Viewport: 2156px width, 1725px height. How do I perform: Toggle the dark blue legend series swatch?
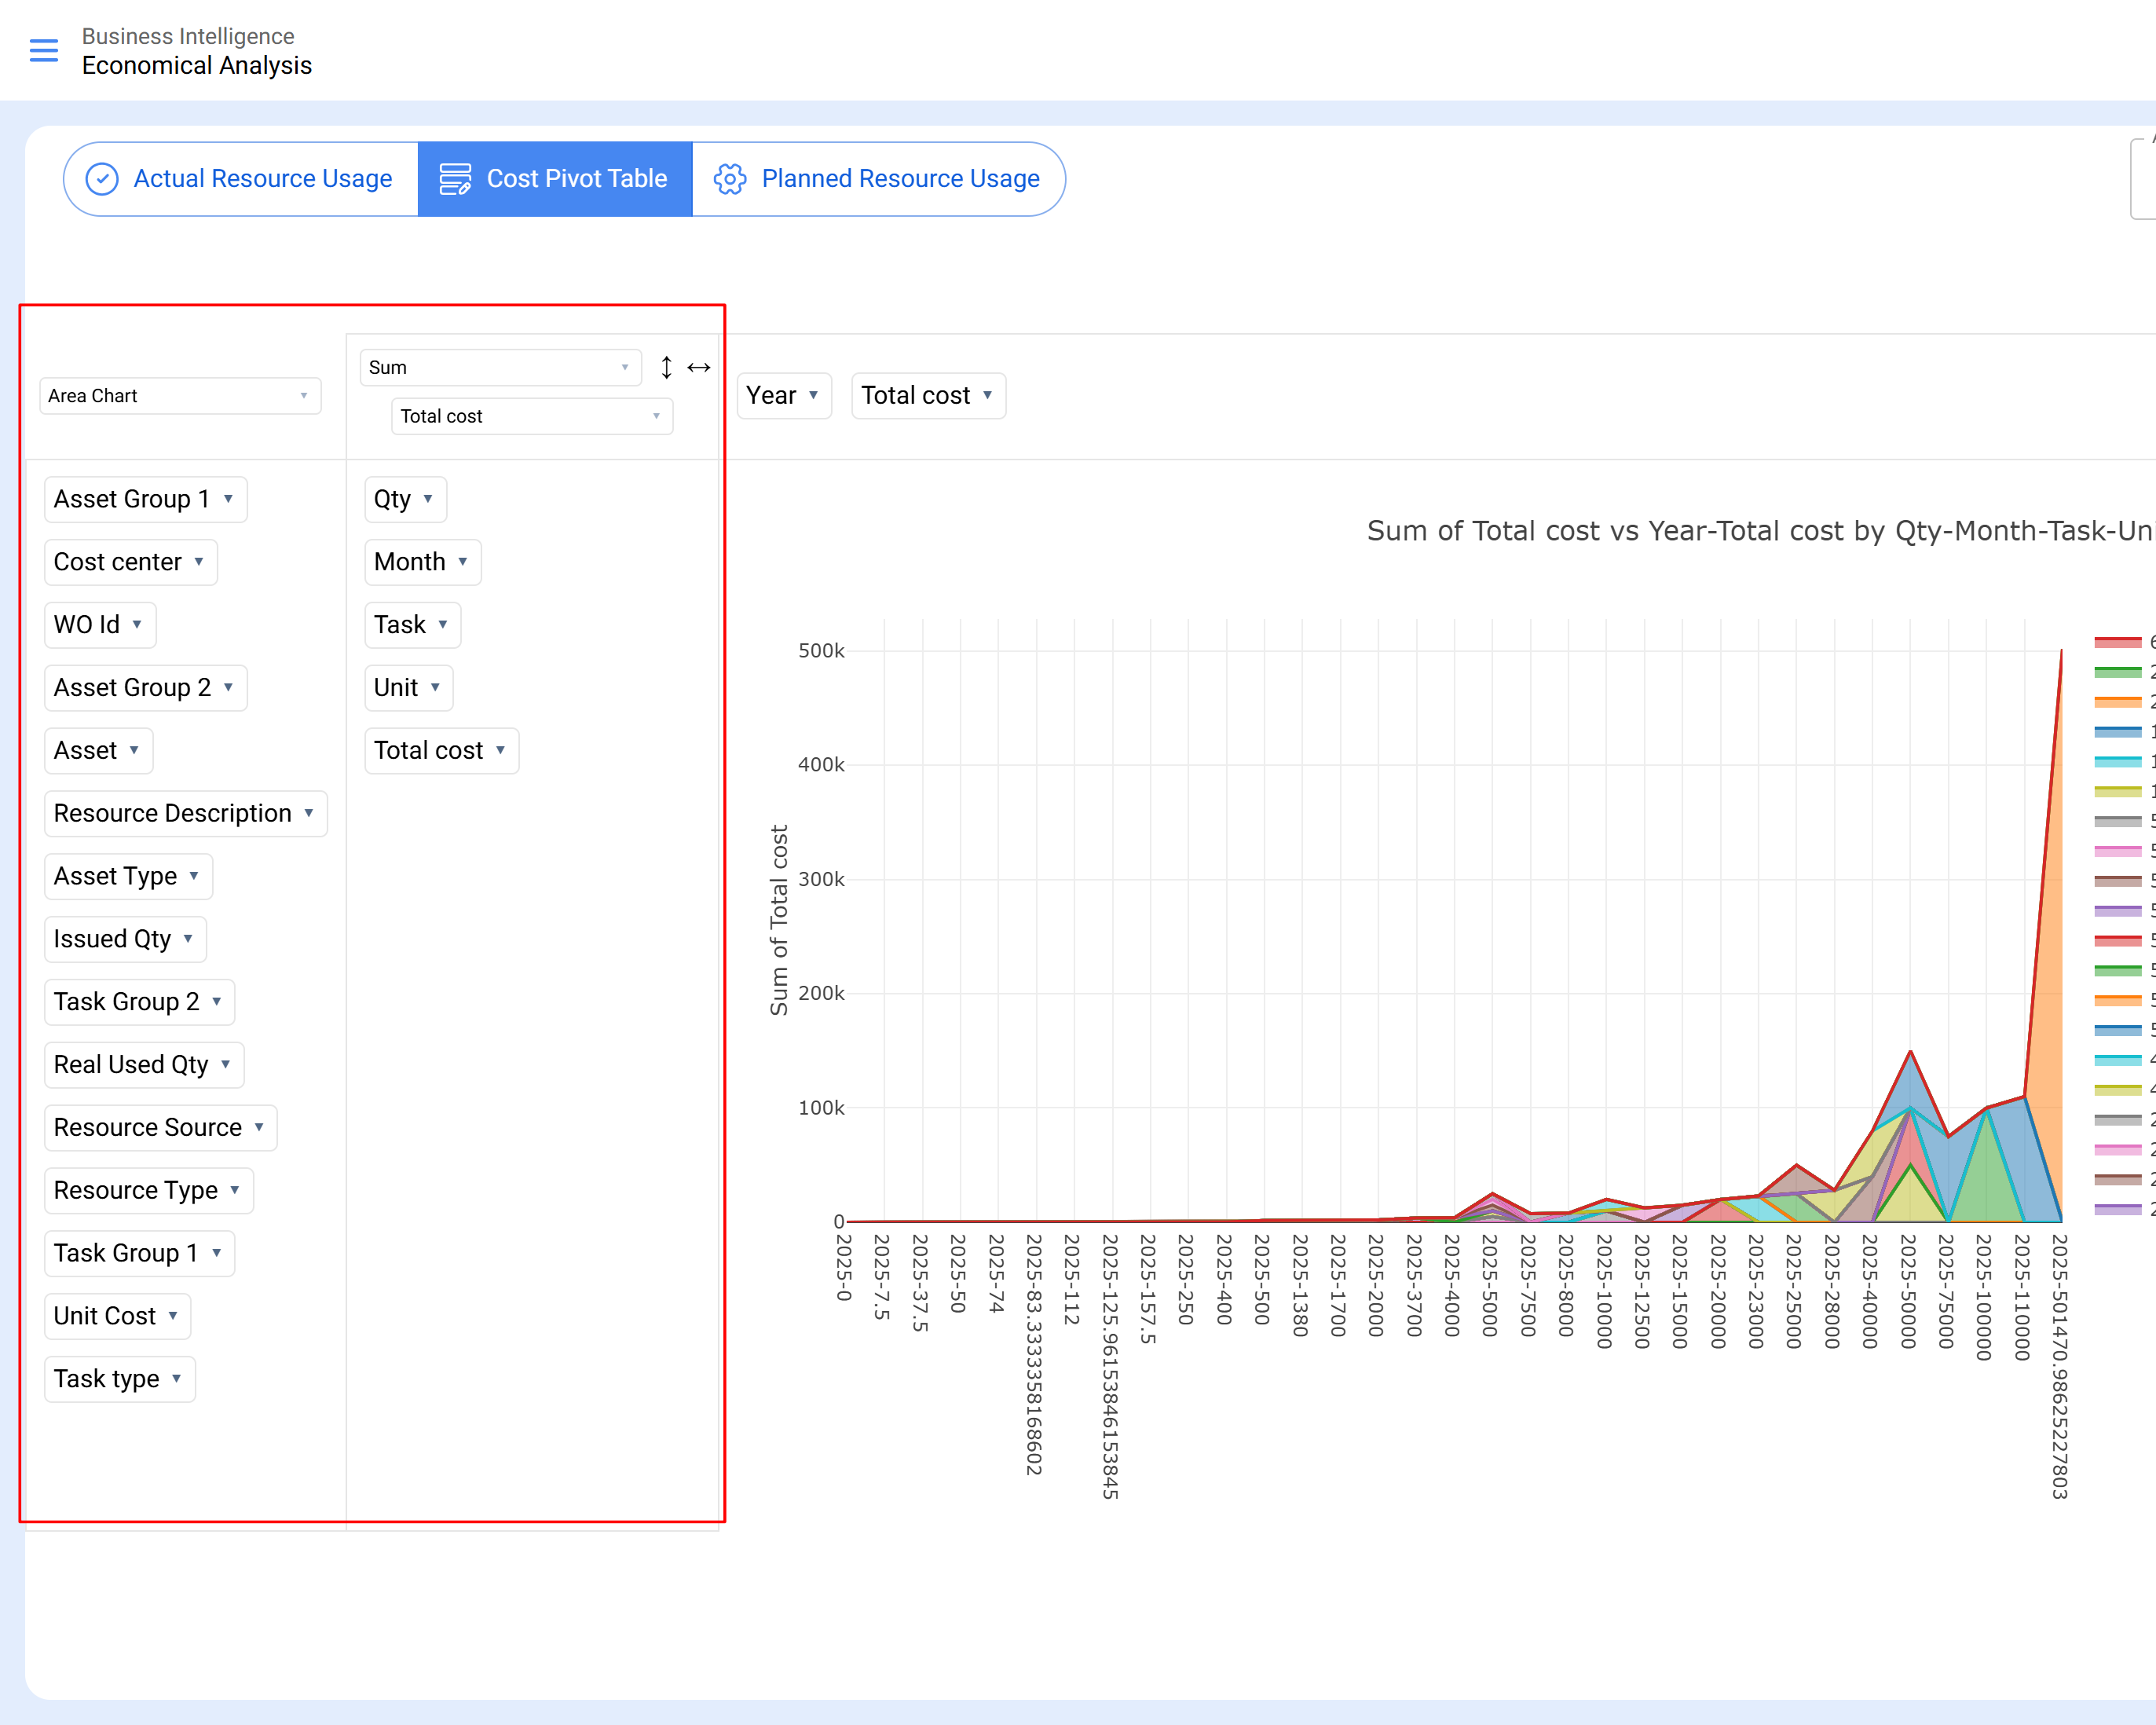click(x=2117, y=732)
